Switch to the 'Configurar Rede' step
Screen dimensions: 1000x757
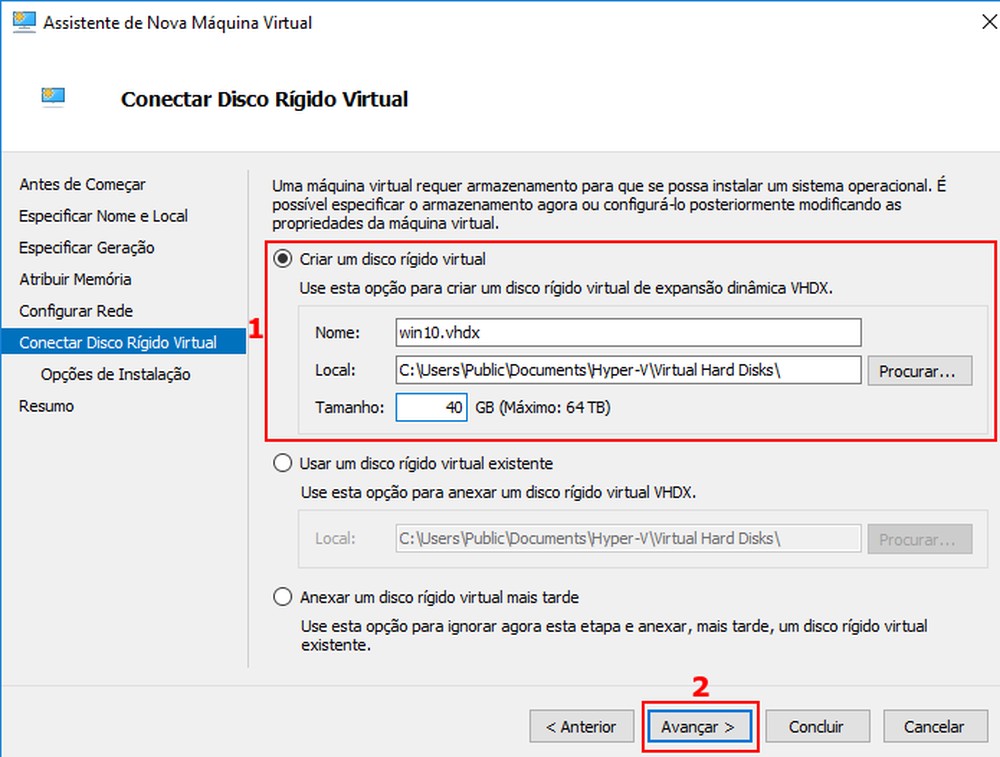79,310
